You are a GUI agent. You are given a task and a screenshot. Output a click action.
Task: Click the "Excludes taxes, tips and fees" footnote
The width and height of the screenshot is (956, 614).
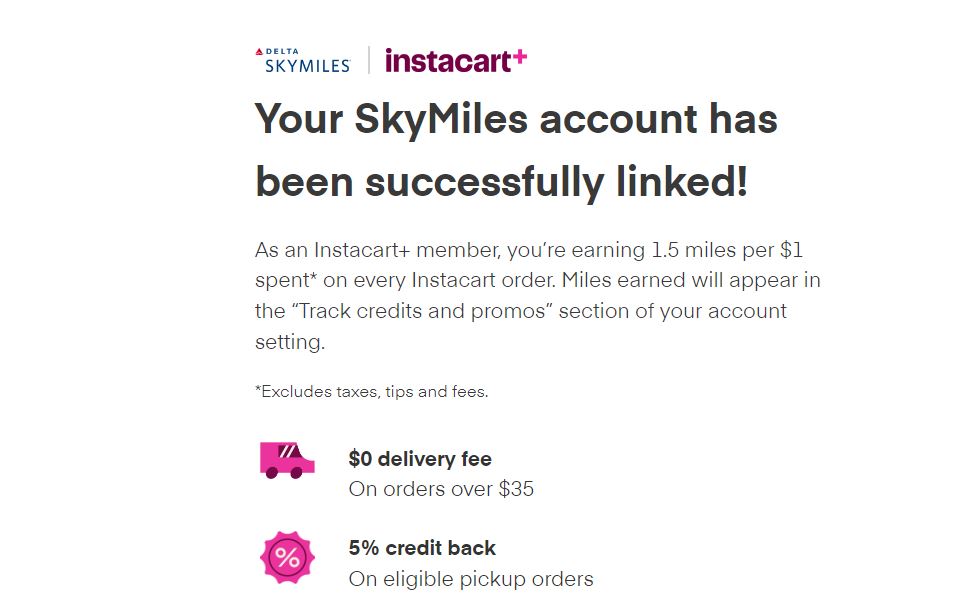pyautogui.click(x=372, y=391)
